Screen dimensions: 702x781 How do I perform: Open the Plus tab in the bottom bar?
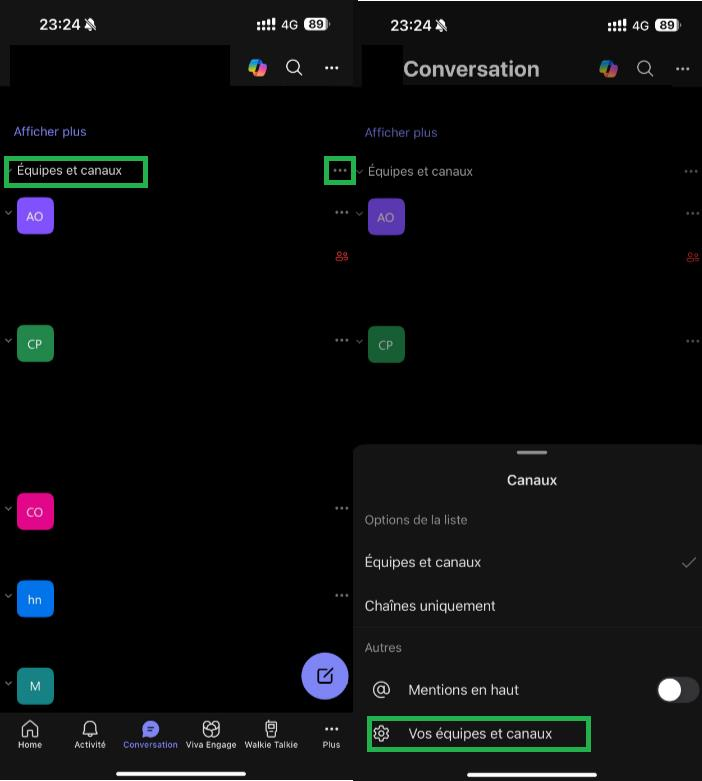(331, 734)
